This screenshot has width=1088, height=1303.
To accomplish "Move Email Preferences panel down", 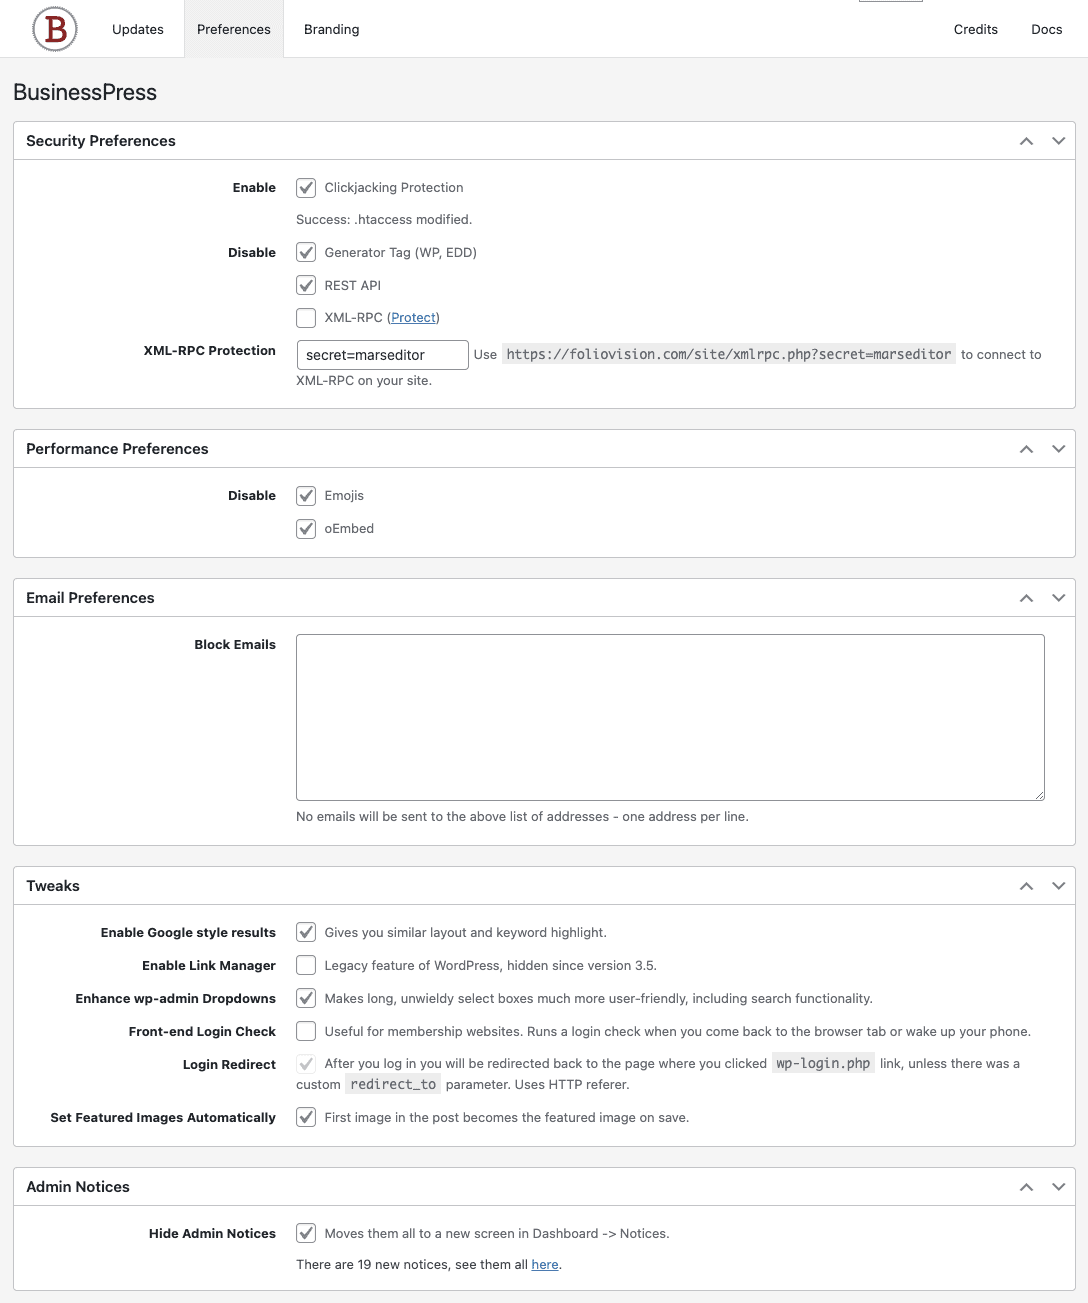I will (1059, 598).
